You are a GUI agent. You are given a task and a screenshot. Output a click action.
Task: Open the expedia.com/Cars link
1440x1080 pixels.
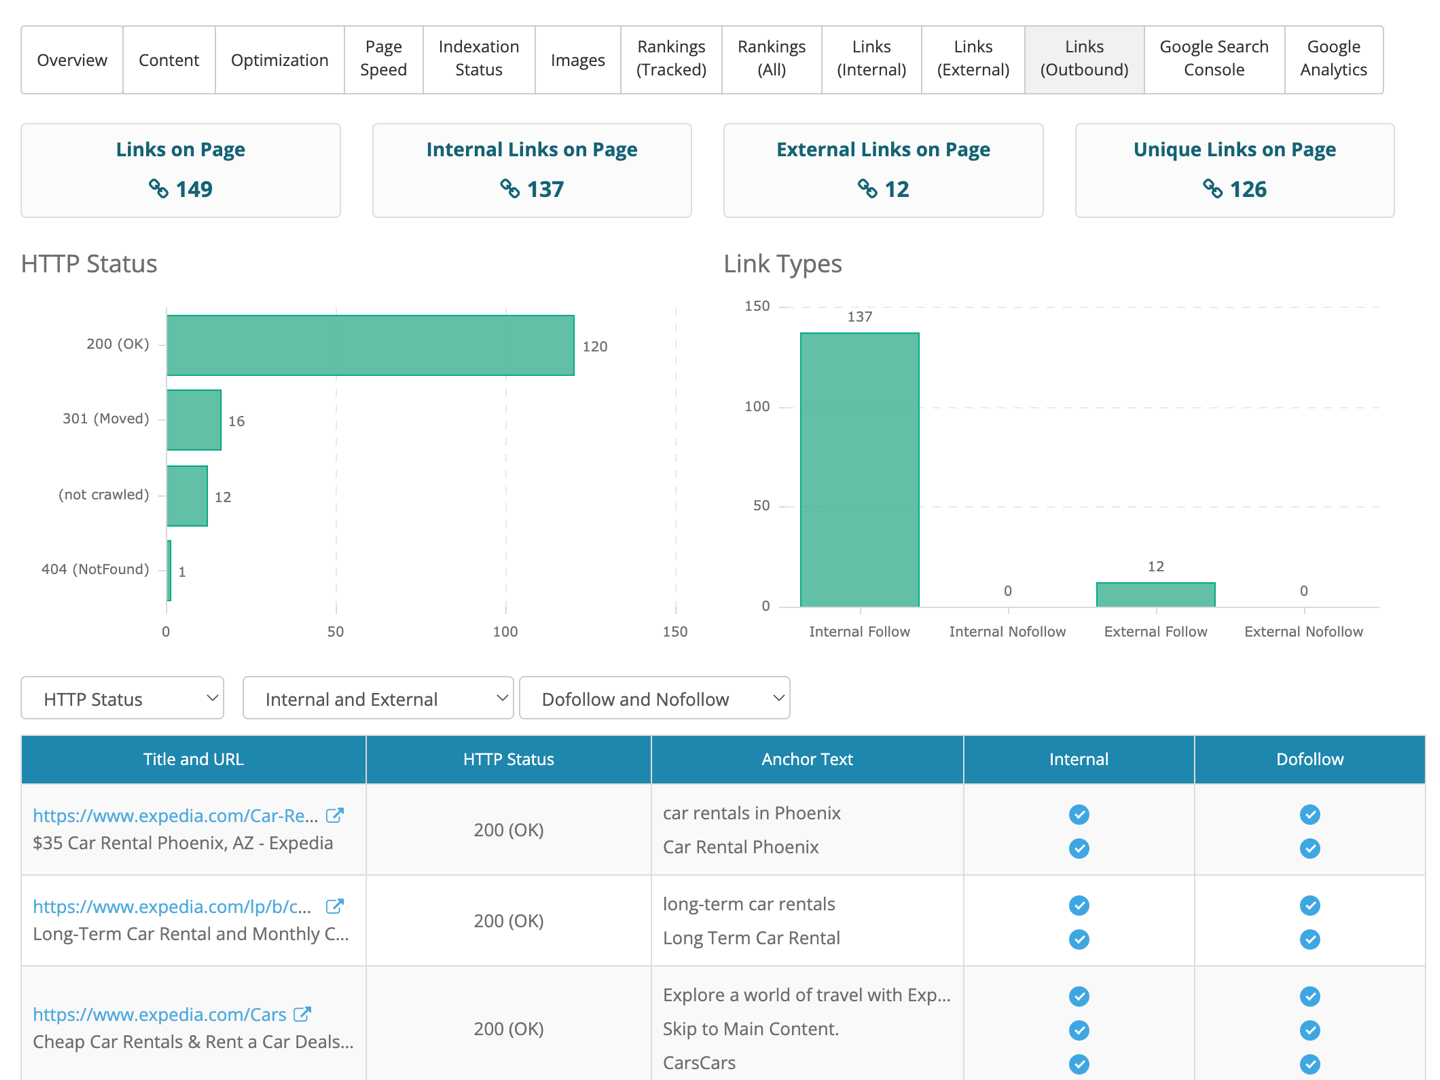(160, 1014)
